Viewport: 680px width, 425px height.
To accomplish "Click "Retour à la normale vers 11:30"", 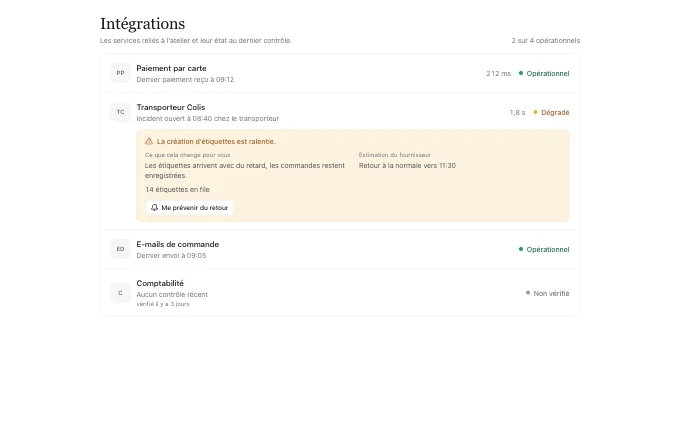I will (407, 165).
